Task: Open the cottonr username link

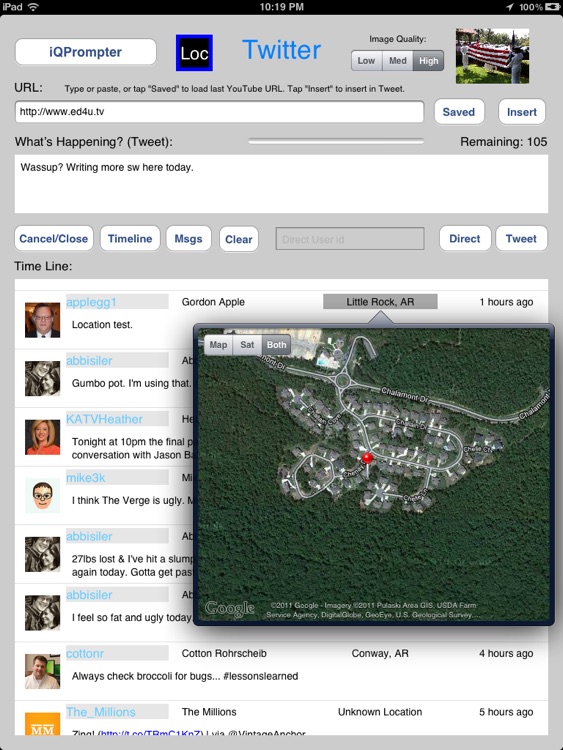Action: (85, 653)
